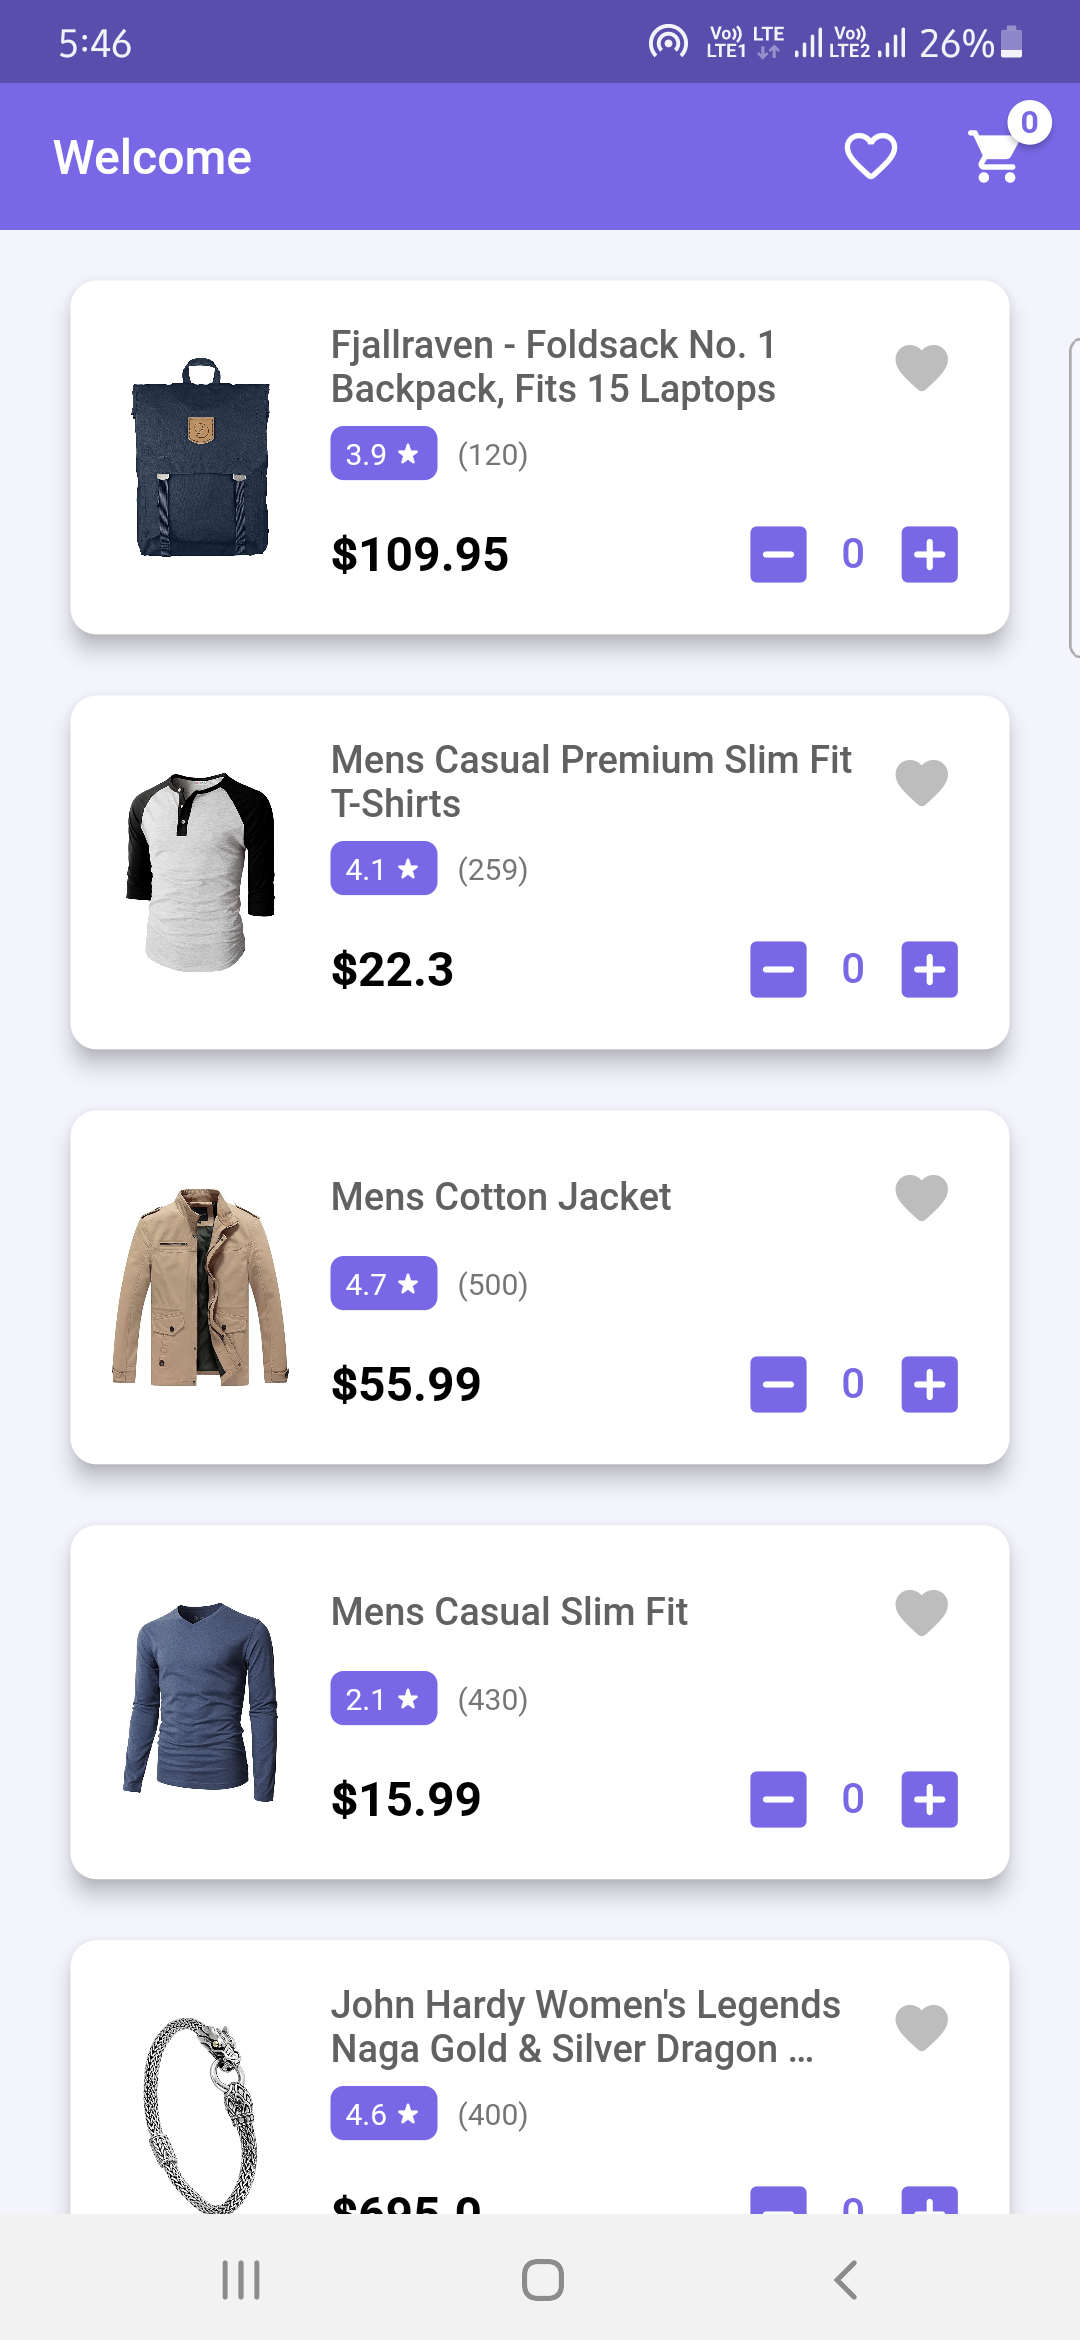The image size is (1080, 2340).
Task: Decrease quantity of the Mens Cotton Jacket
Action: coord(777,1384)
